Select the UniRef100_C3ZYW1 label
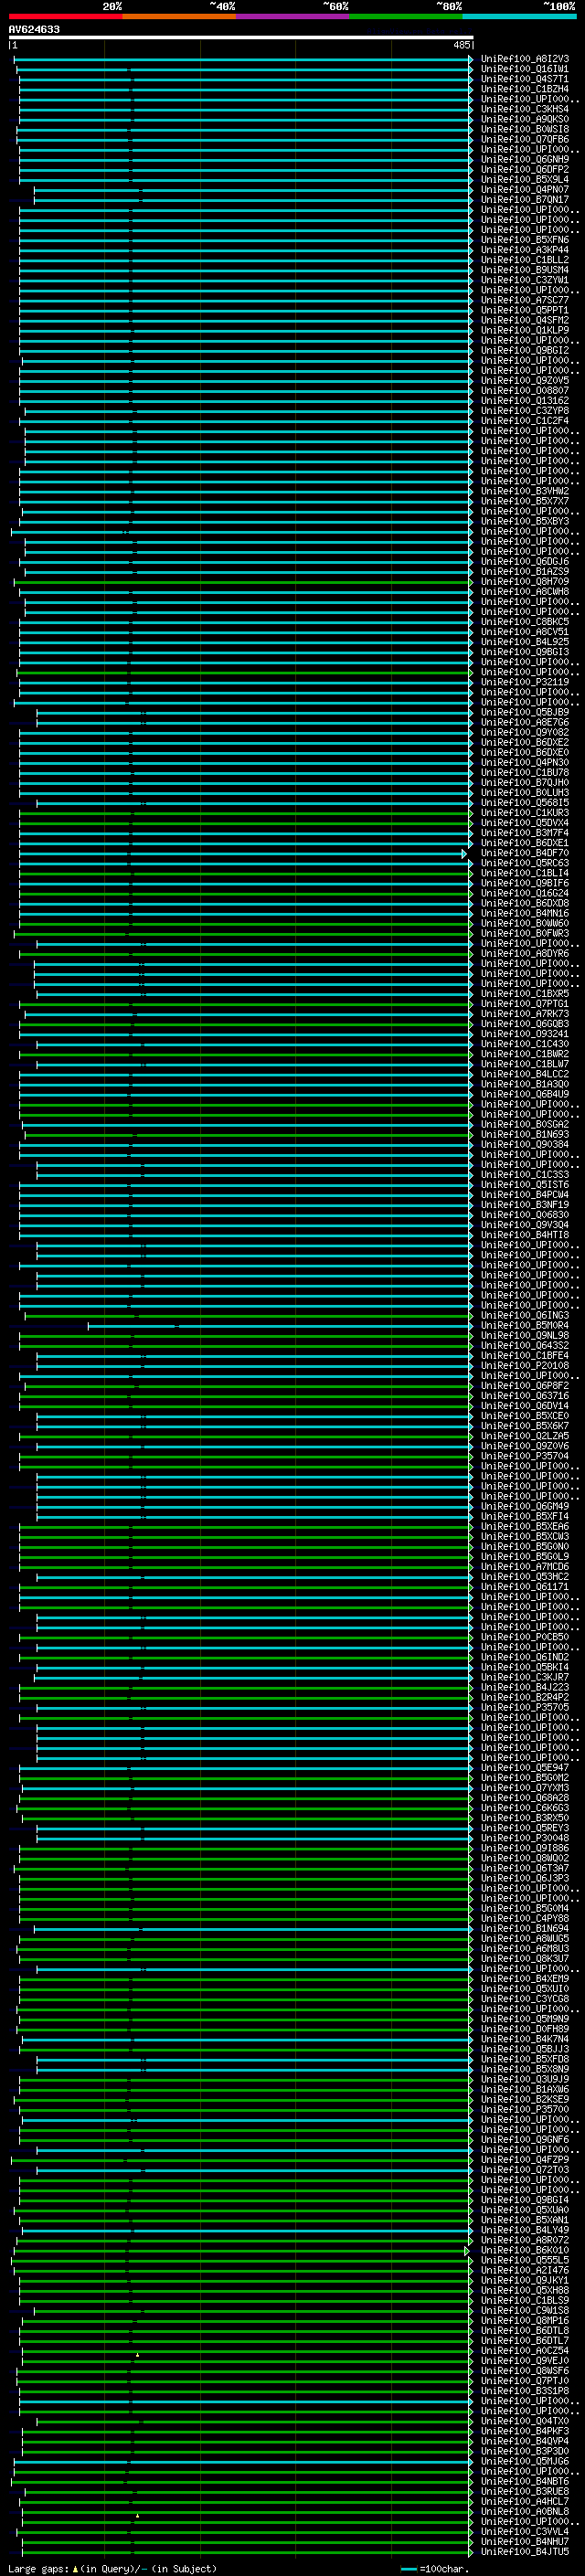This screenshot has width=585, height=2576. point(525,280)
